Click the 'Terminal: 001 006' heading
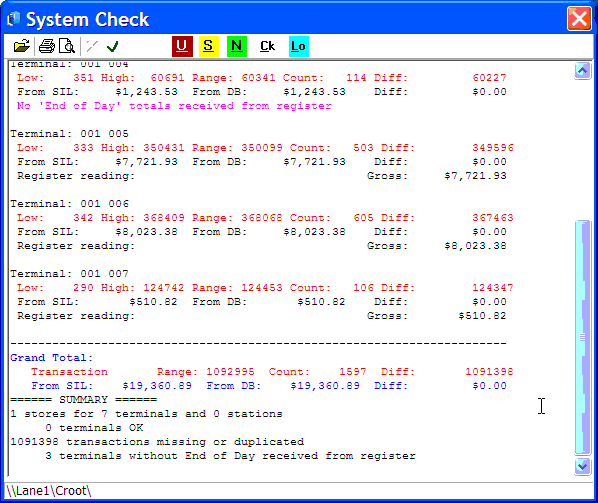The width and height of the screenshot is (598, 503). pyautogui.click(x=69, y=204)
